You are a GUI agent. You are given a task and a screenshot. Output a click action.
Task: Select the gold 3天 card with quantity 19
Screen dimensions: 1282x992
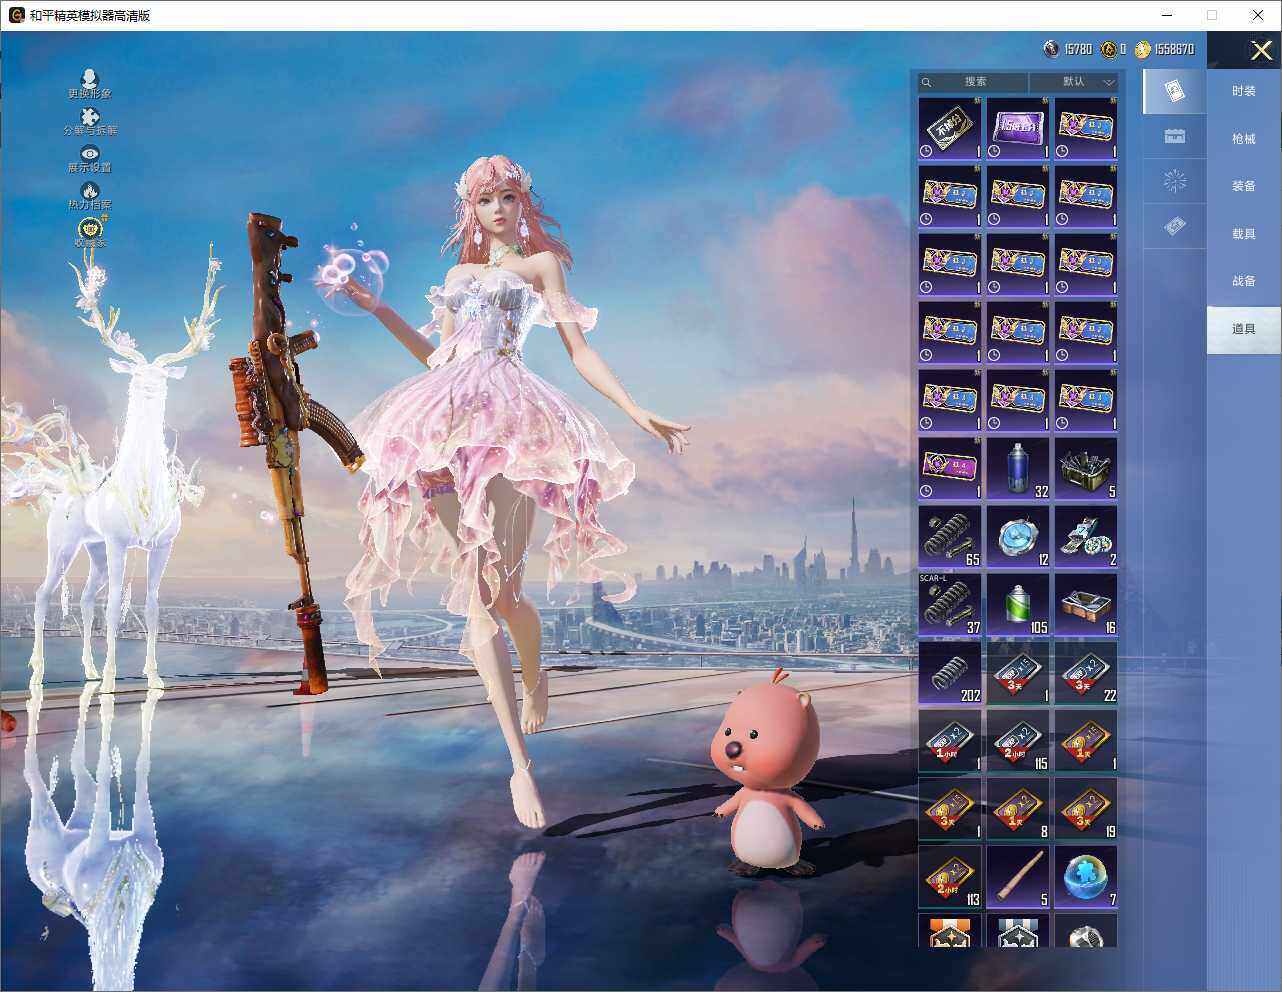click(x=1086, y=809)
